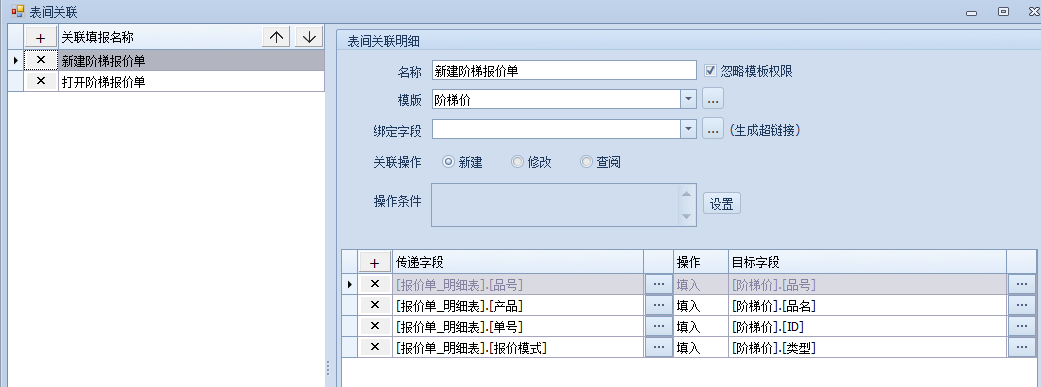Screen dimensions: 1041x387
Task: Move selected entry up with arrow button
Action: [276, 37]
